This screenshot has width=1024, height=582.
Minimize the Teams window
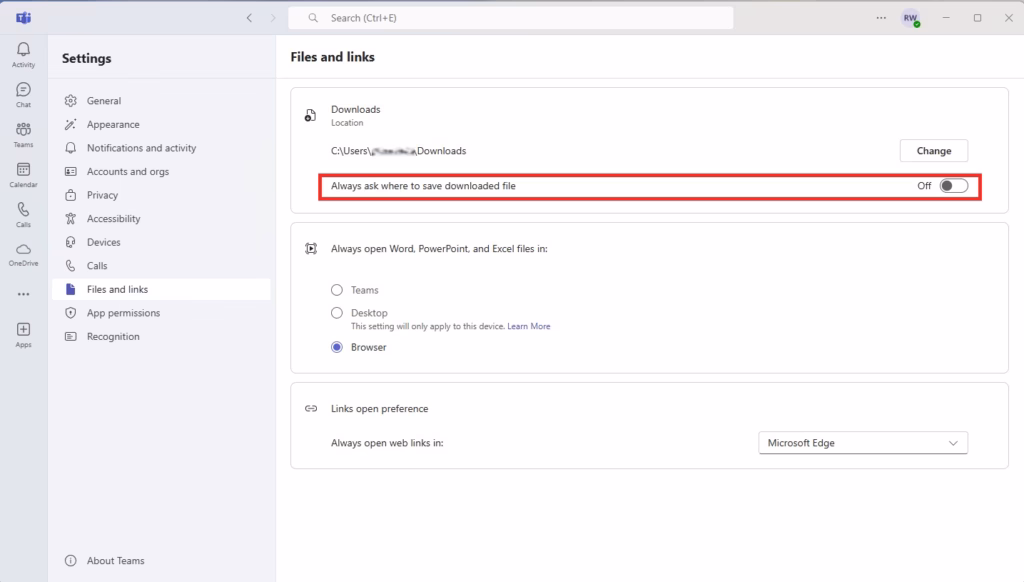coord(946,18)
